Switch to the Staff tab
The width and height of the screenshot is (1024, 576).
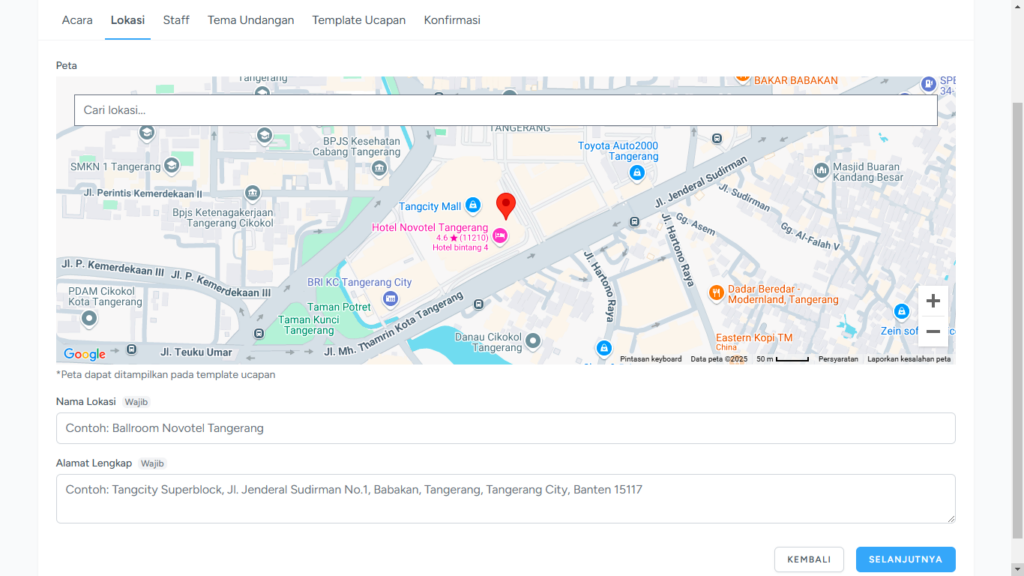point(176,19)
